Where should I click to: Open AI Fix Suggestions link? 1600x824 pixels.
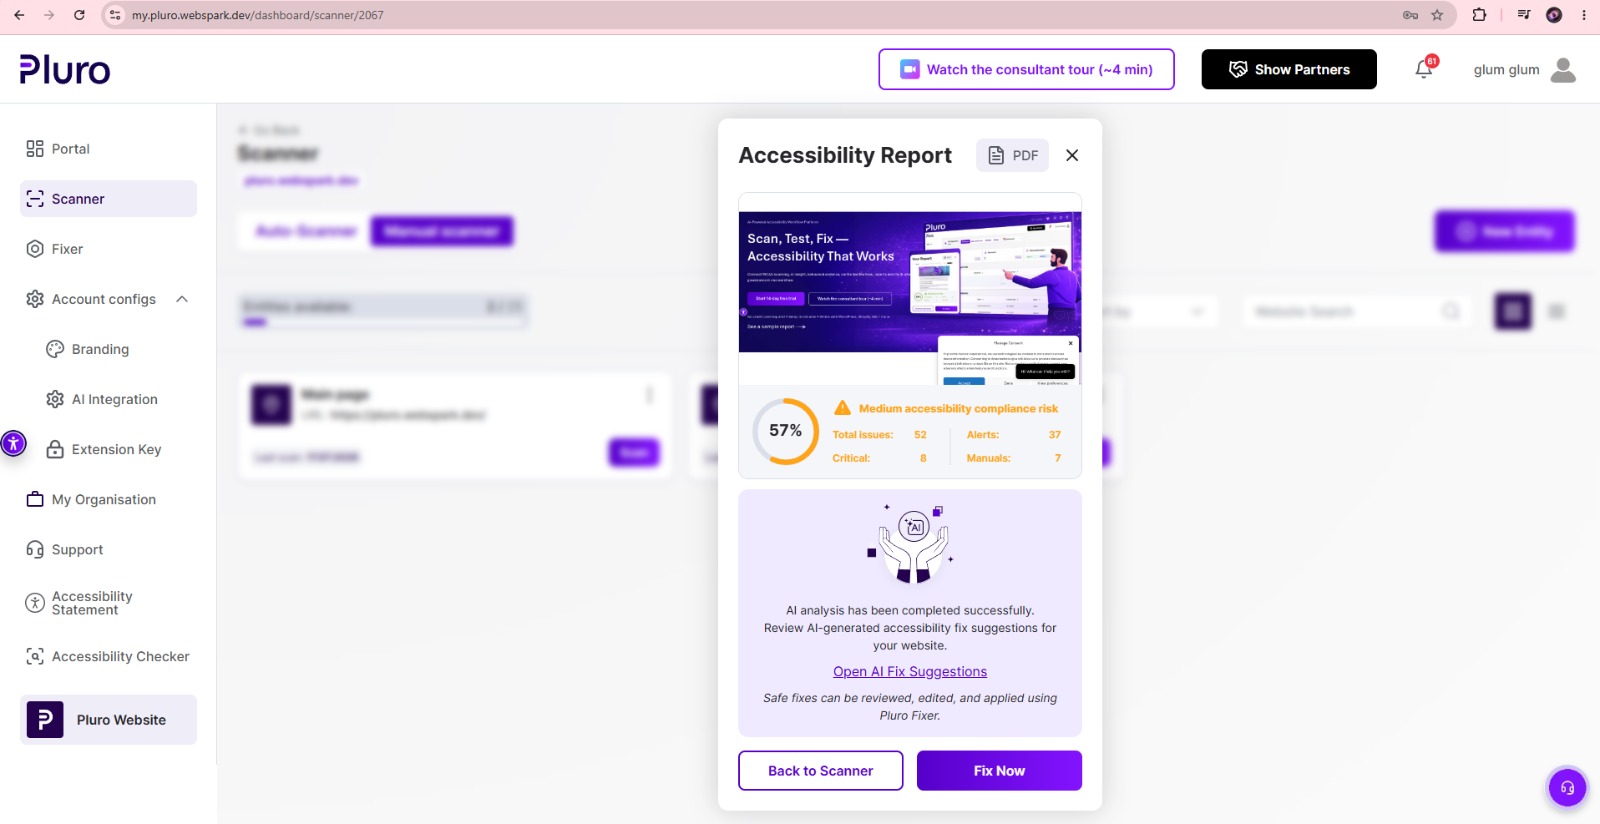[x=910, y=672]
